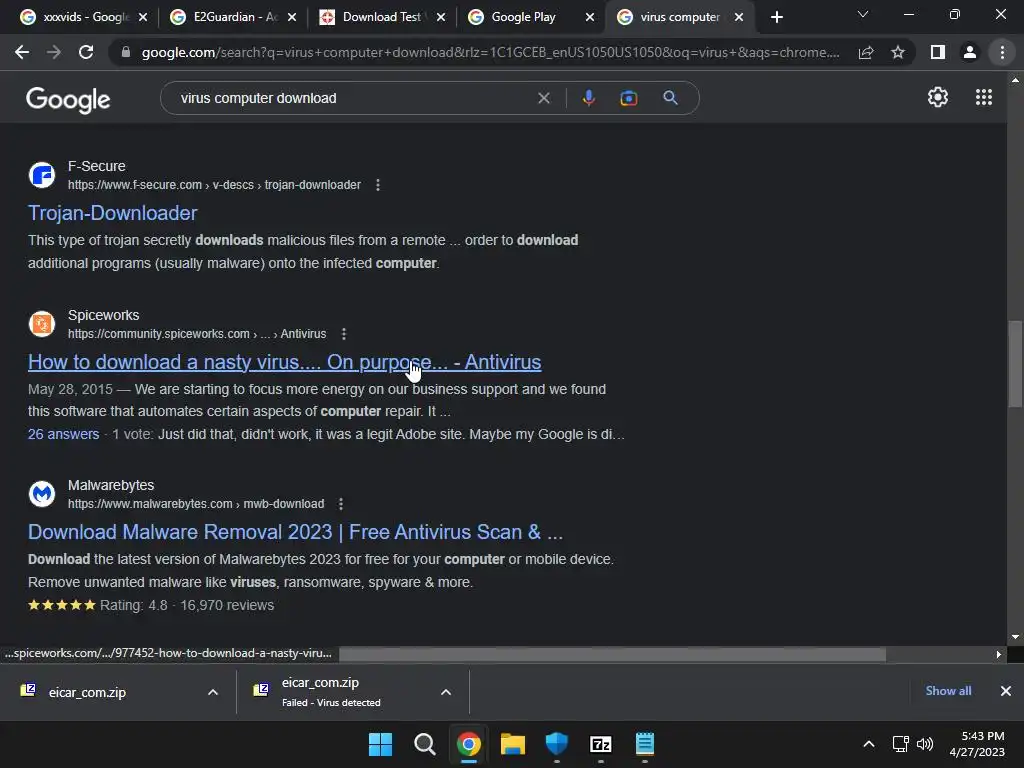This screenshot has height=768, width=1024.
Task: Open the 26 answers link
Action: pos(63,434)
